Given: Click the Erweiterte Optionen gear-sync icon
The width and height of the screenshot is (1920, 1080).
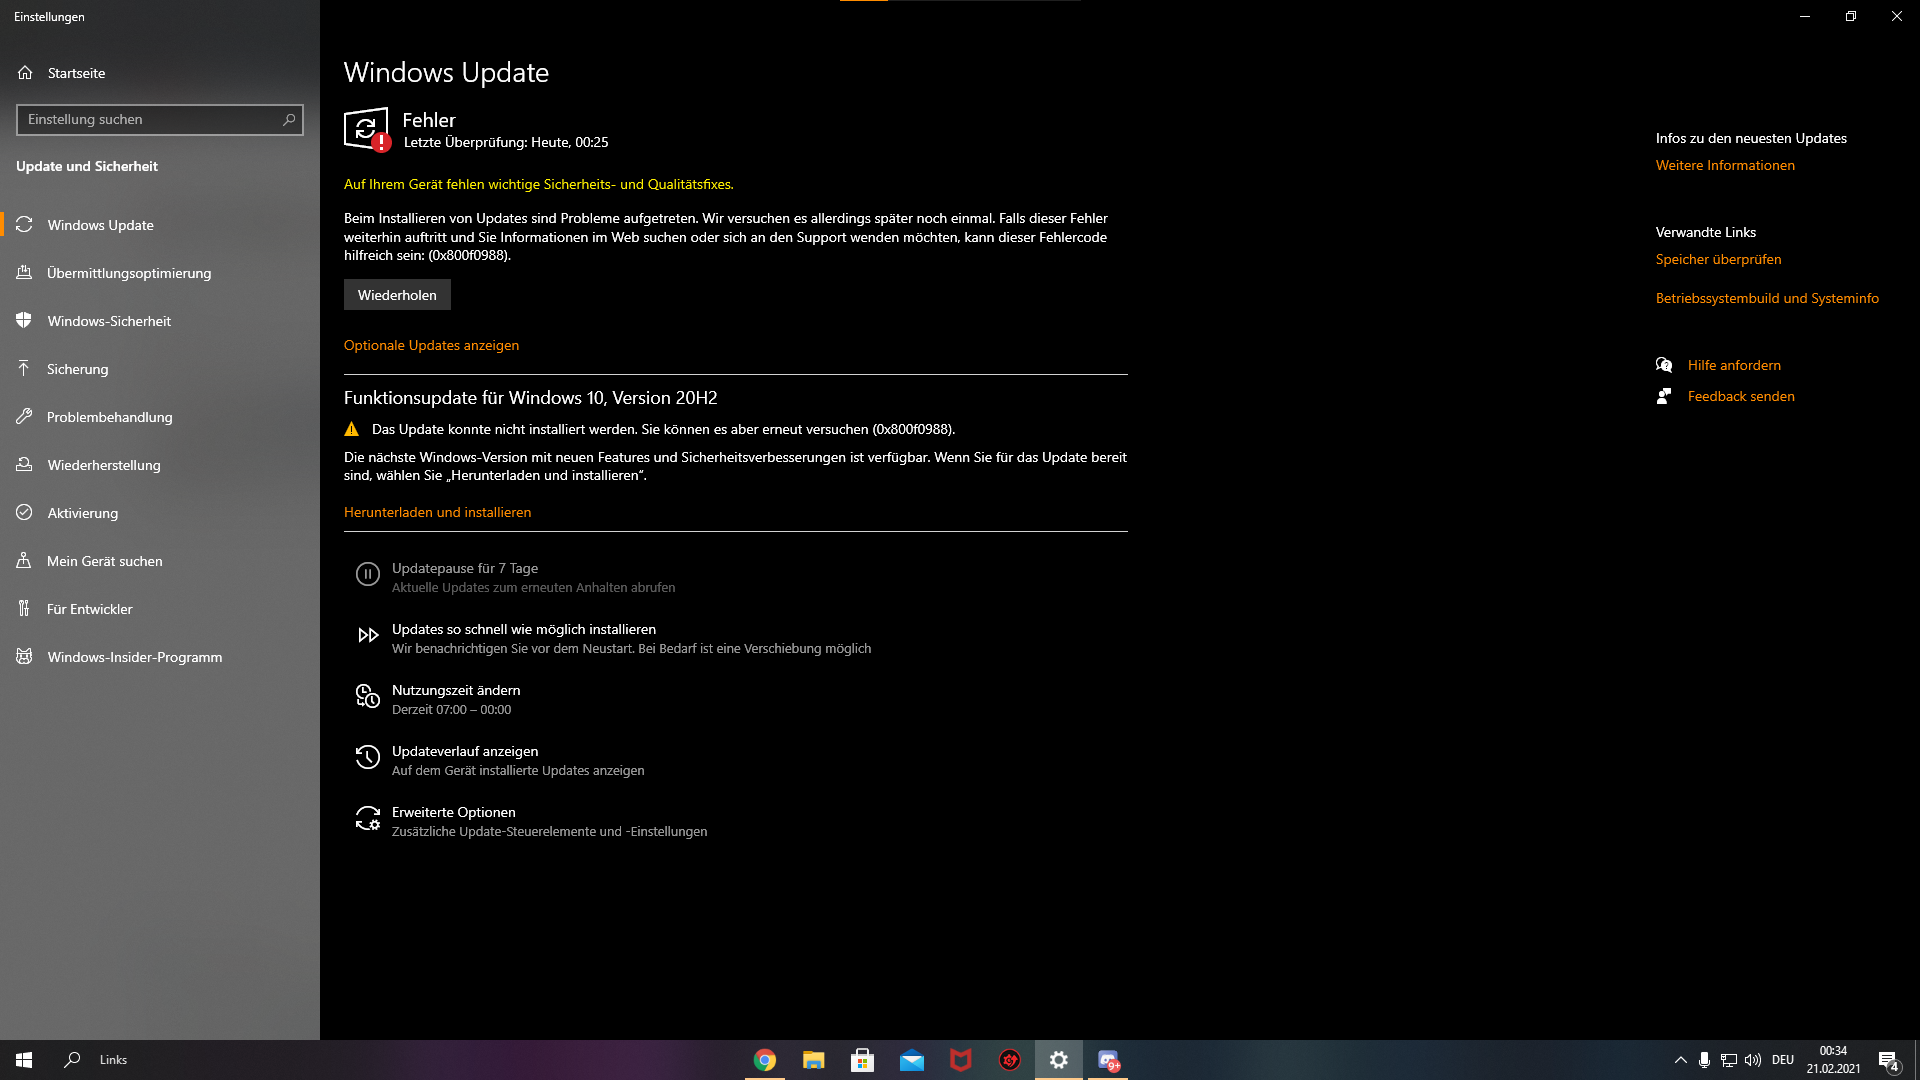Looking at the screenshot, I should click(x=368, y=818).
